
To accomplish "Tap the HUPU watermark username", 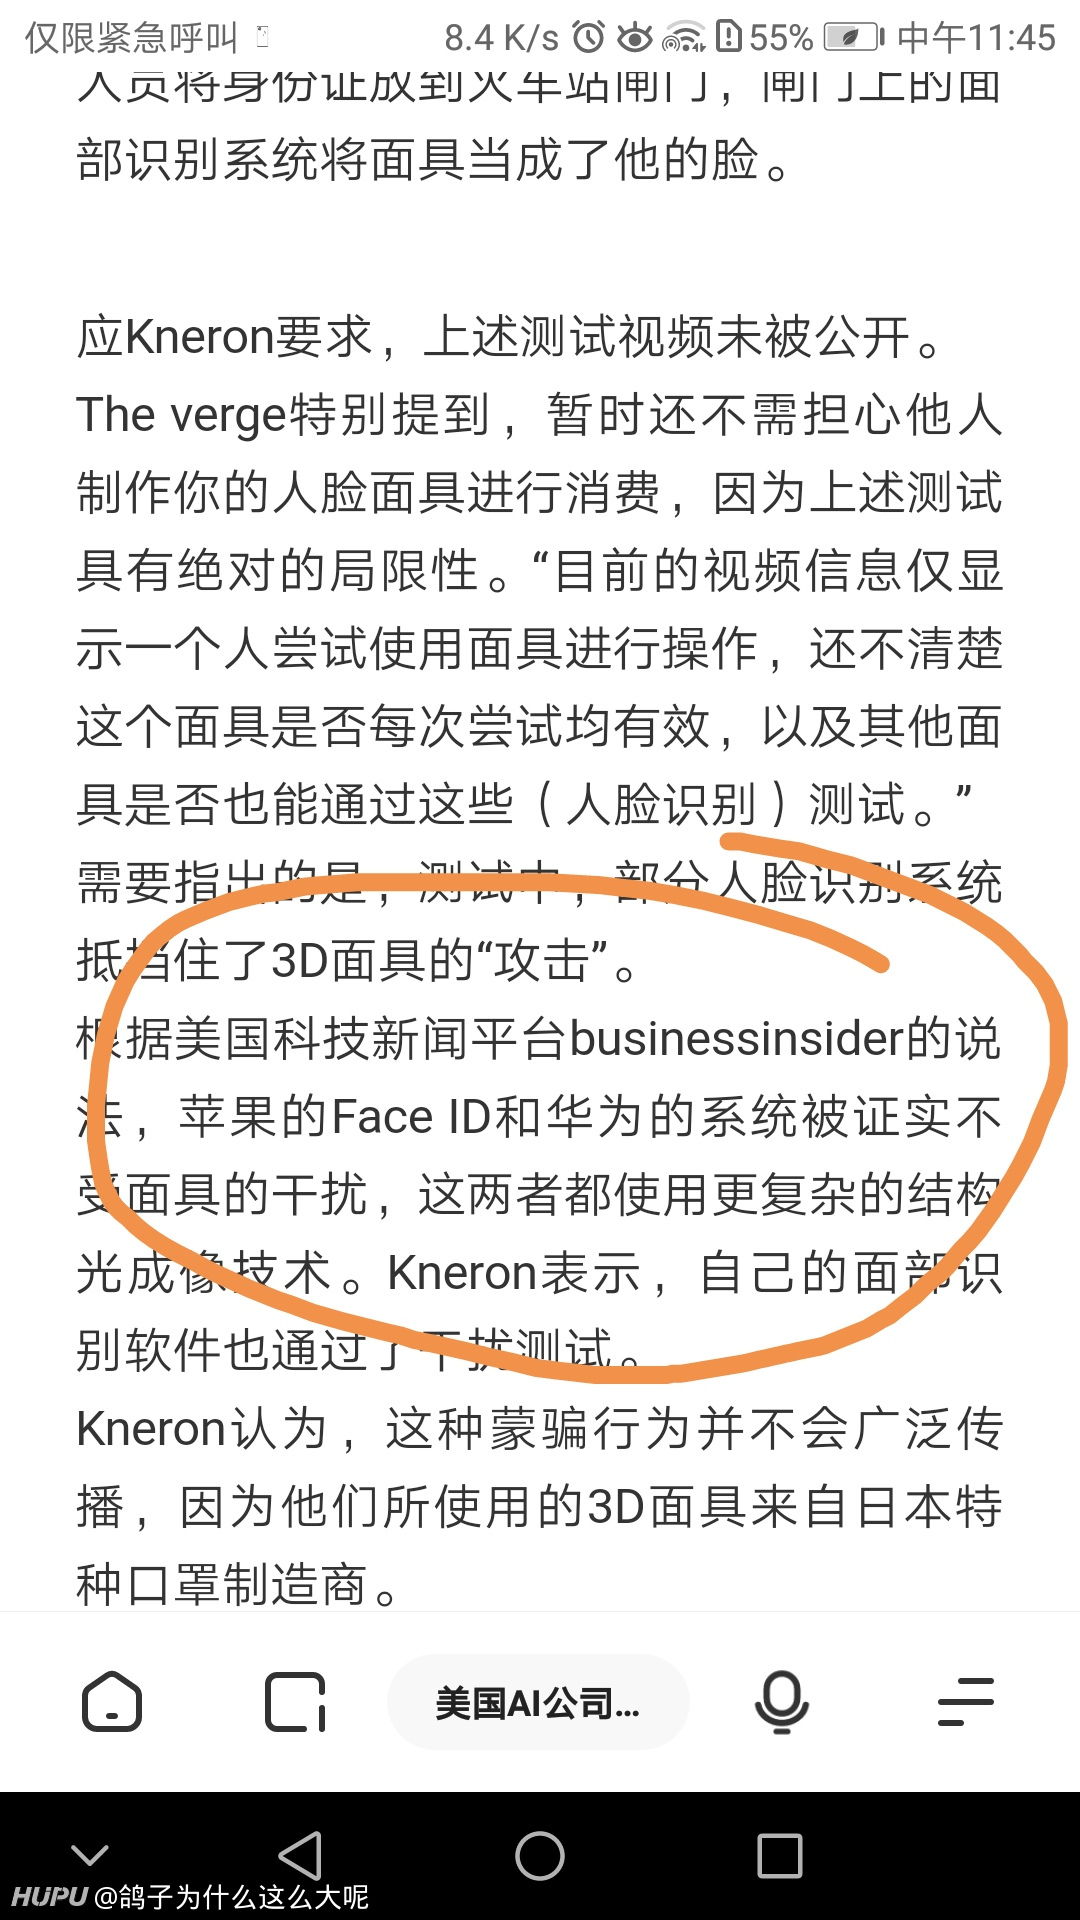I will pyautogui.click(x=190, y=1897).
